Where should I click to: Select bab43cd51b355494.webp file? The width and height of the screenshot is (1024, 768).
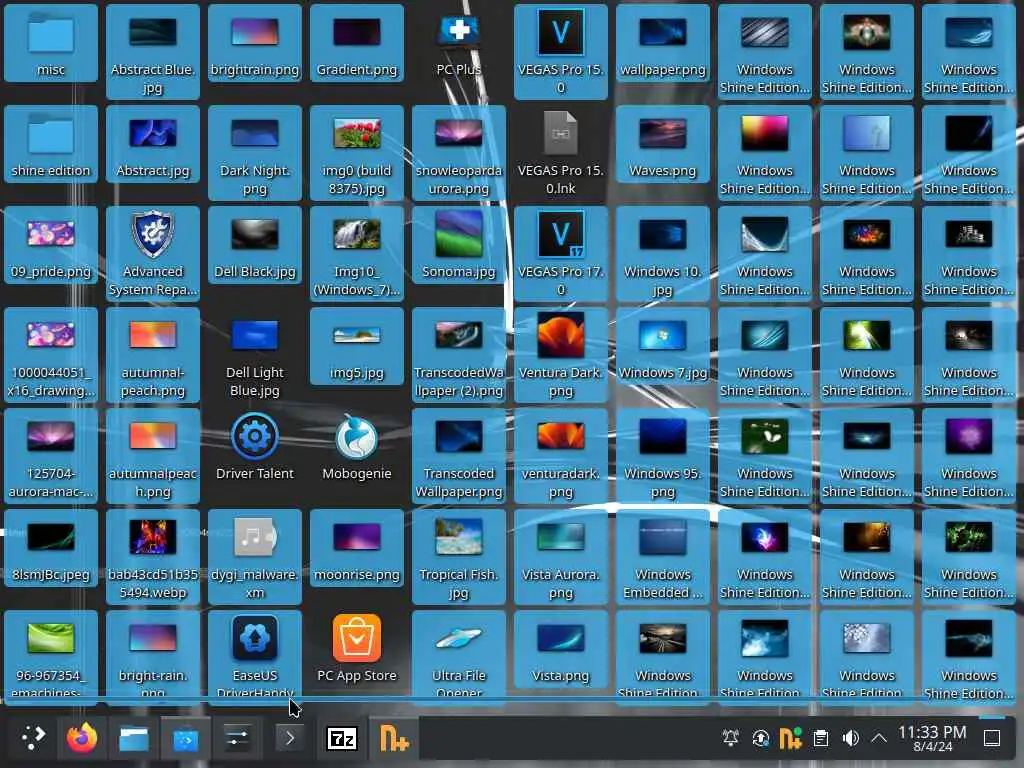[153, 556]
